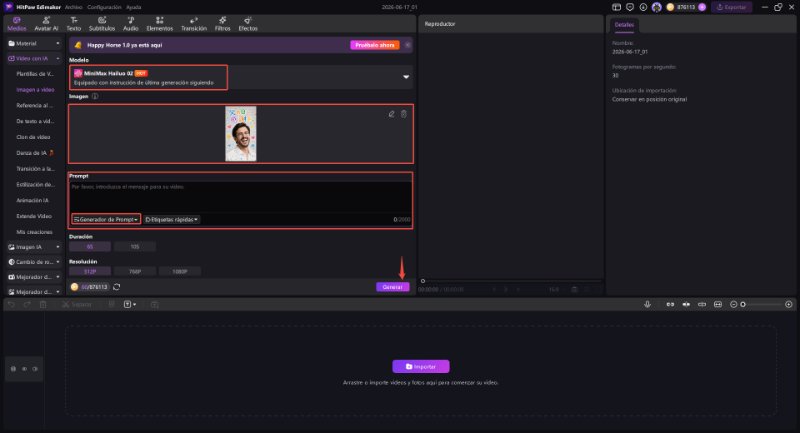Image resolution: width=800 pixels, height=433 pixels.
Task: Select the 10S duration option
Action: point(135,247)
